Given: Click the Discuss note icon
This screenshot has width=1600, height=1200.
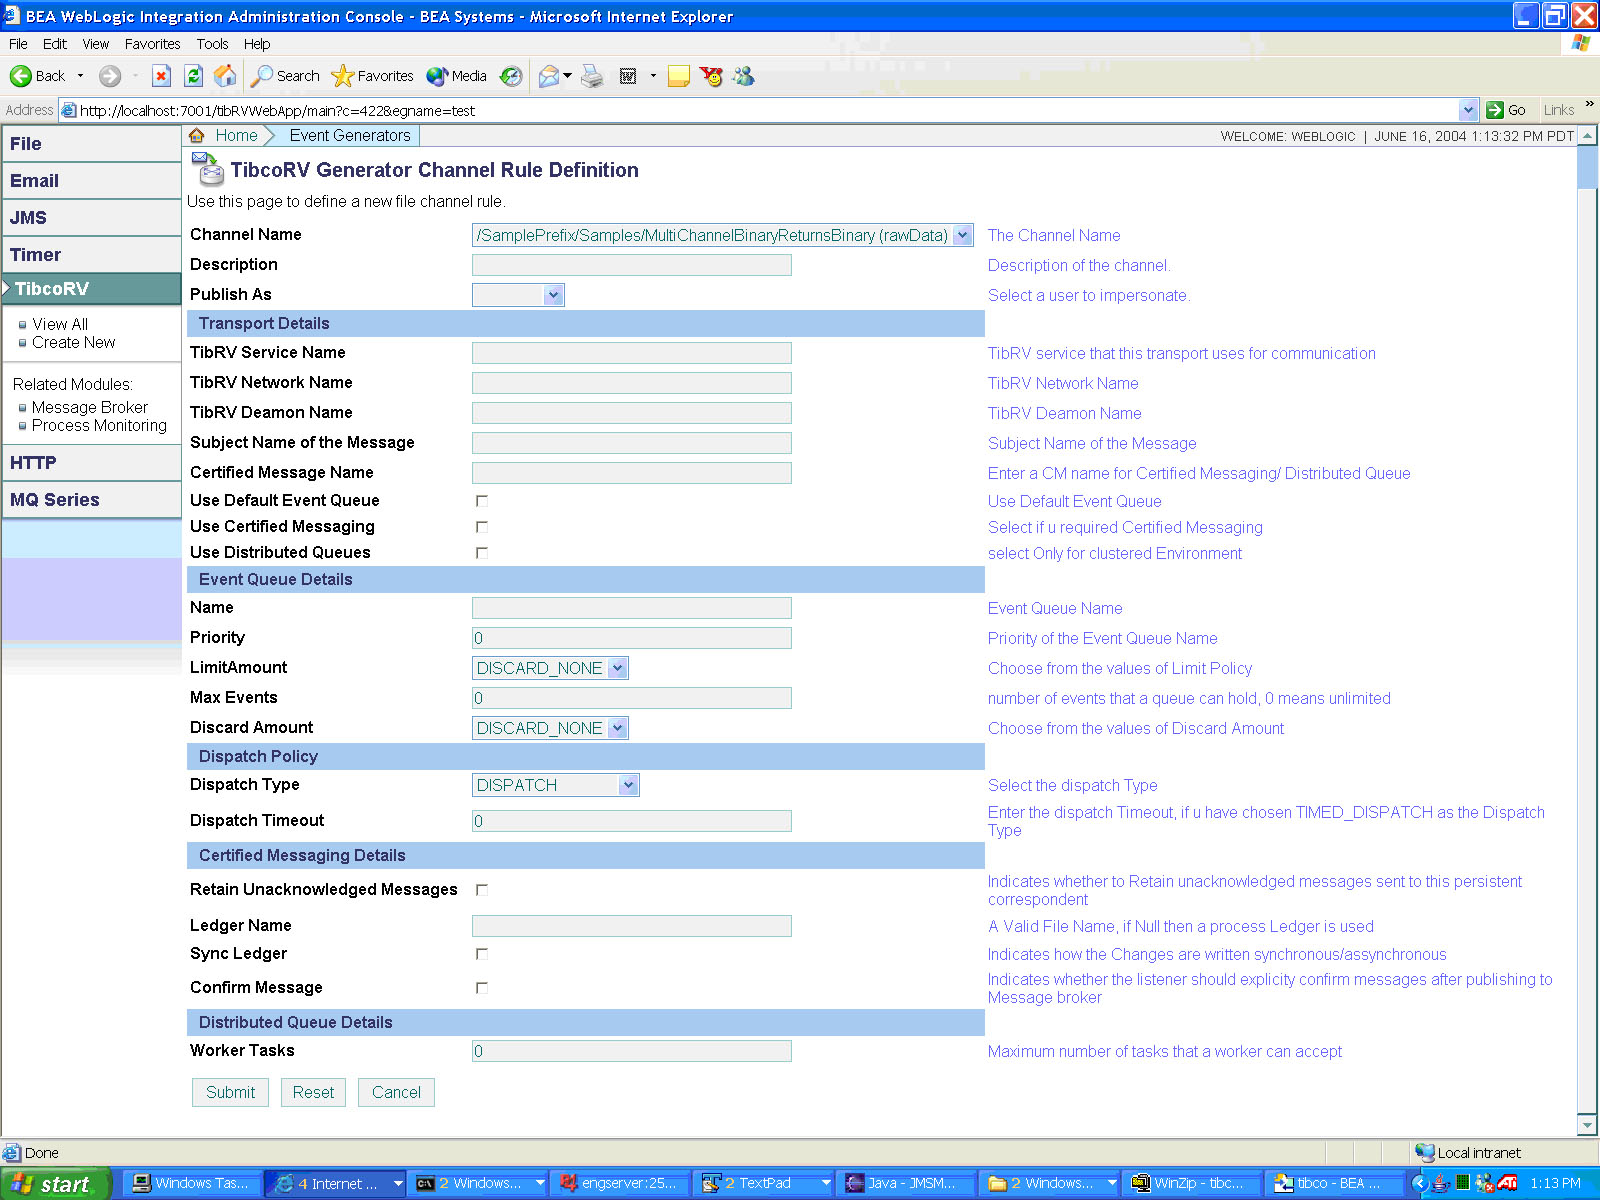Looking at the screenshot, I should click(x=679, y=76).
